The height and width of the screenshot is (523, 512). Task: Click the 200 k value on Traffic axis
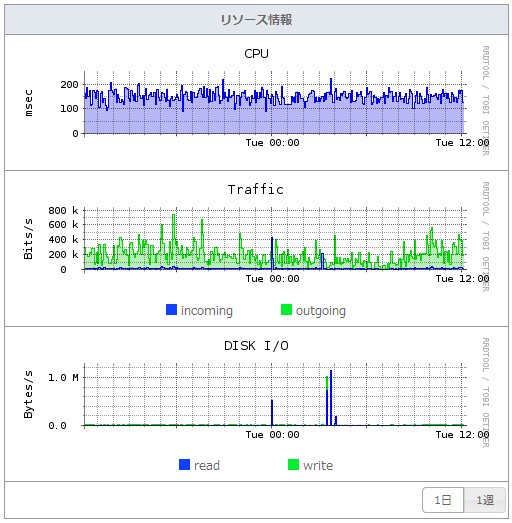63,255
